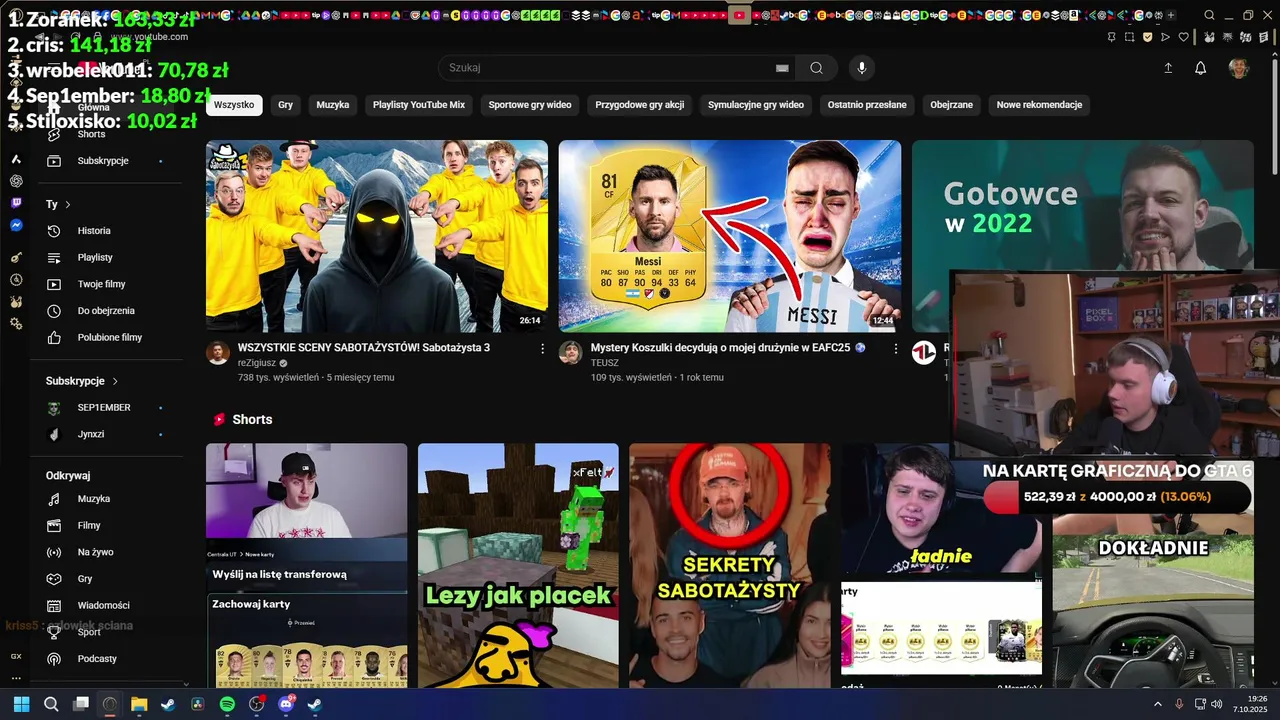Open the Shorts sidebar entry
This screenshot has height=720, width=1280.
point(104,134)
